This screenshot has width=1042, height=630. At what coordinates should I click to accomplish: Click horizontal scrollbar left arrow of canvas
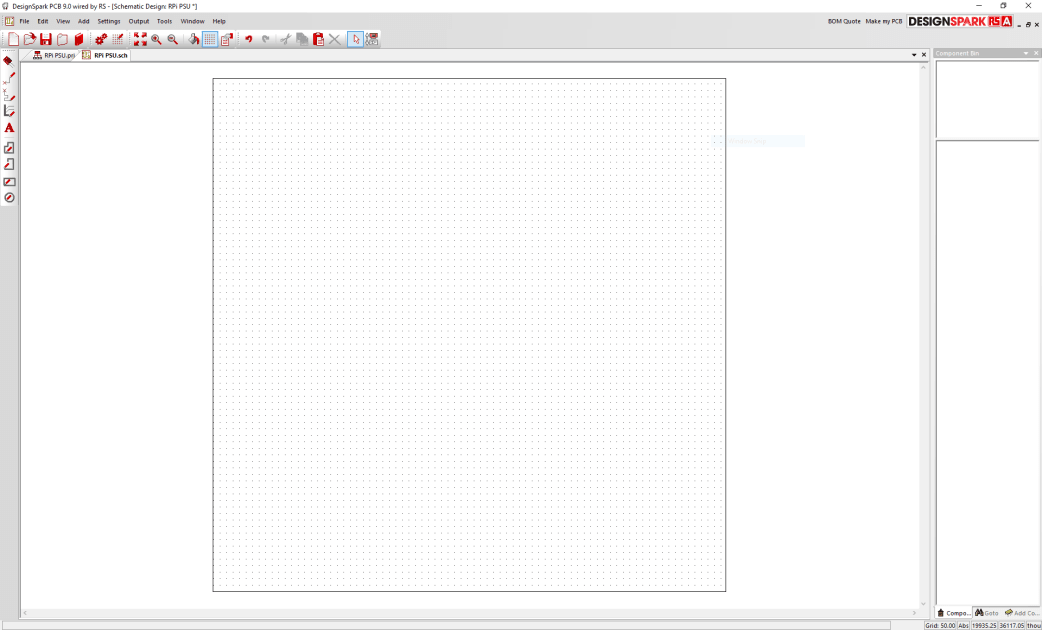25,613
